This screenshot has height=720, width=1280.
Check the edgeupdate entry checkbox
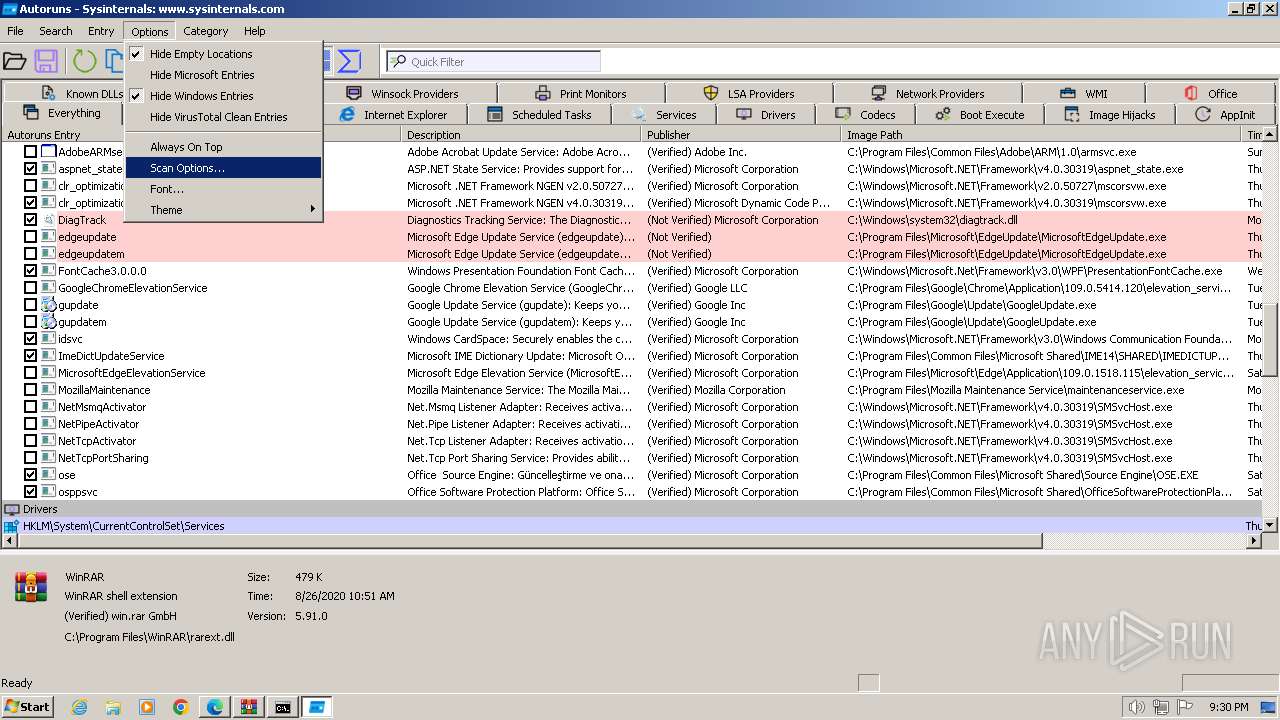(x=30, y=237)
